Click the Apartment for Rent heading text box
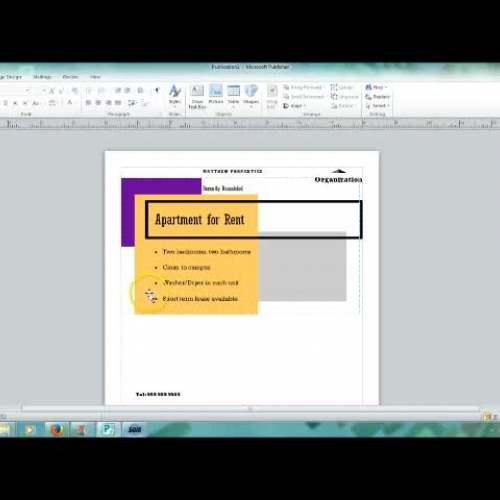The height and width of the screenshot is (500, 500). tap(253, 219)
